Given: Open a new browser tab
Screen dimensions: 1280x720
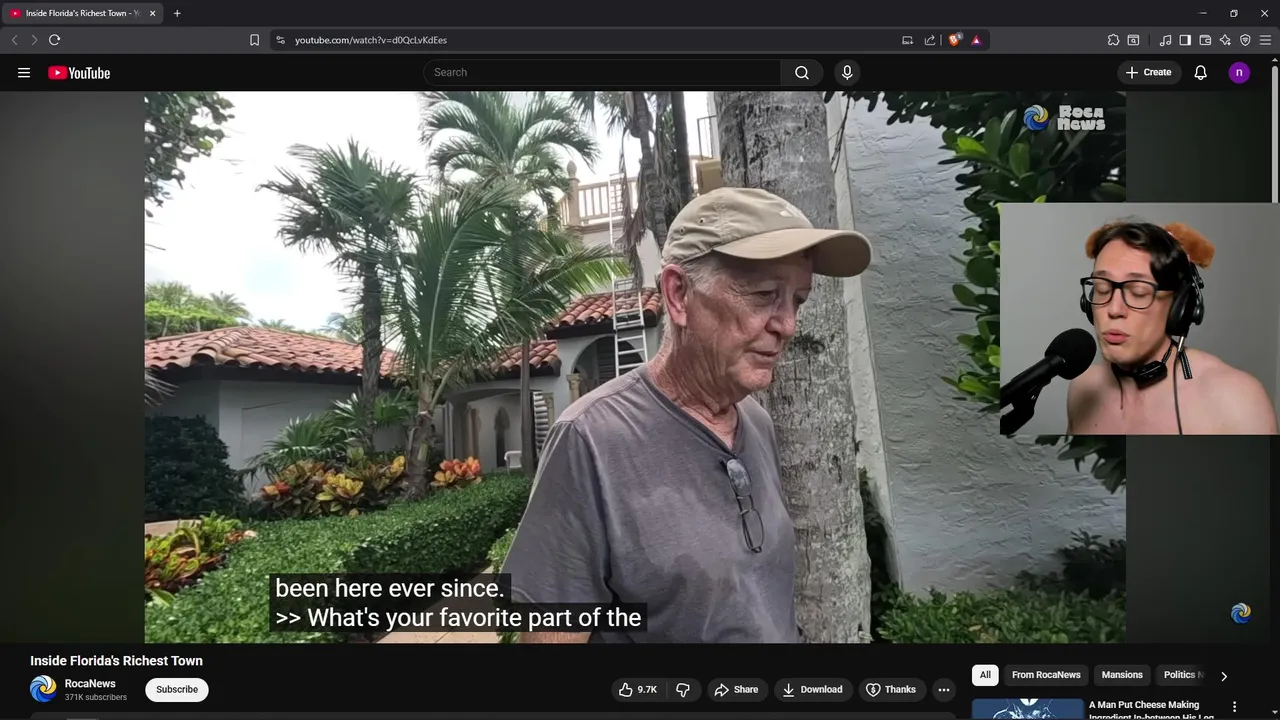Looking at the screenshot, I should pos(177,13).
